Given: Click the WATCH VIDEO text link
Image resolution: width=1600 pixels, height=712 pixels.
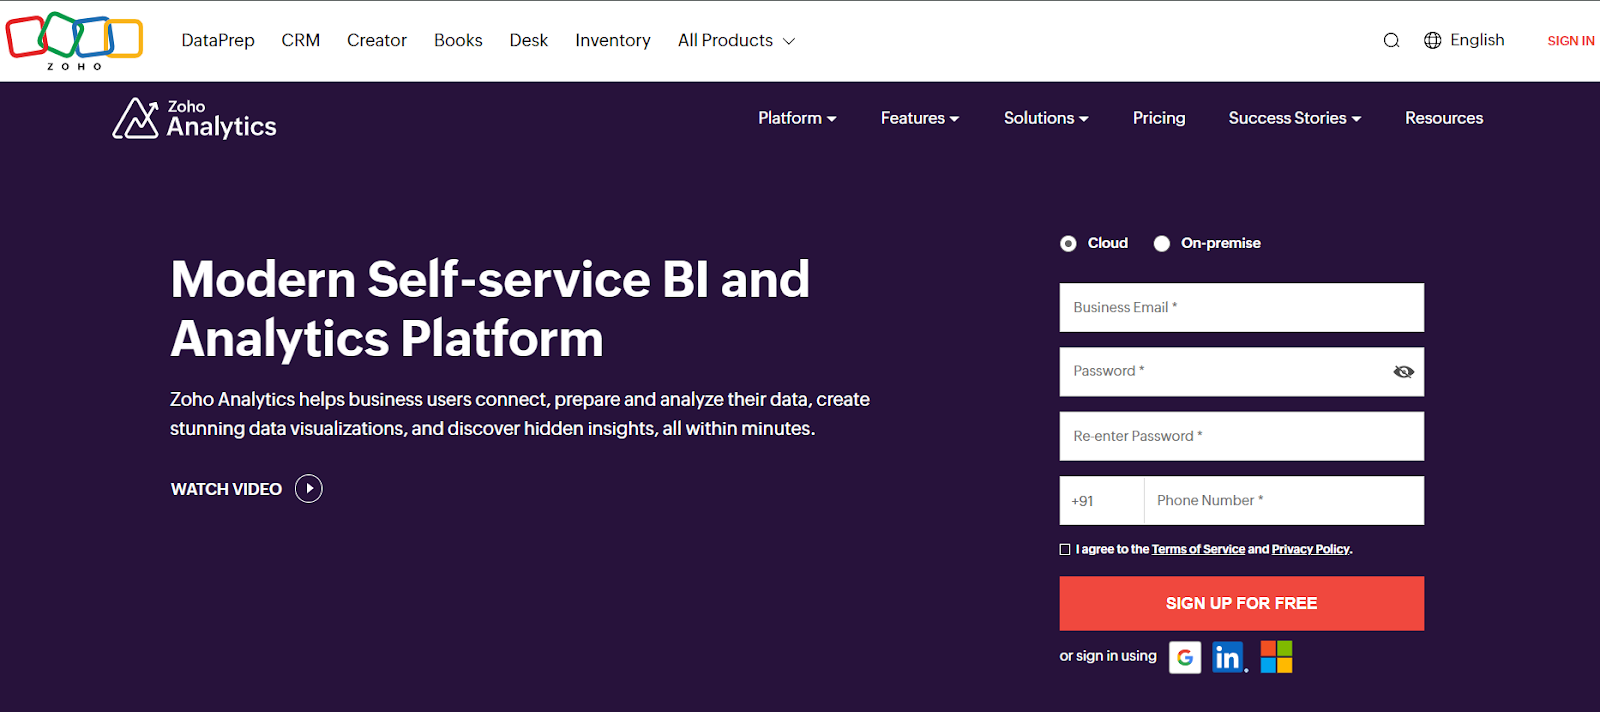Looking at the screenshot, I should point(226,489).
